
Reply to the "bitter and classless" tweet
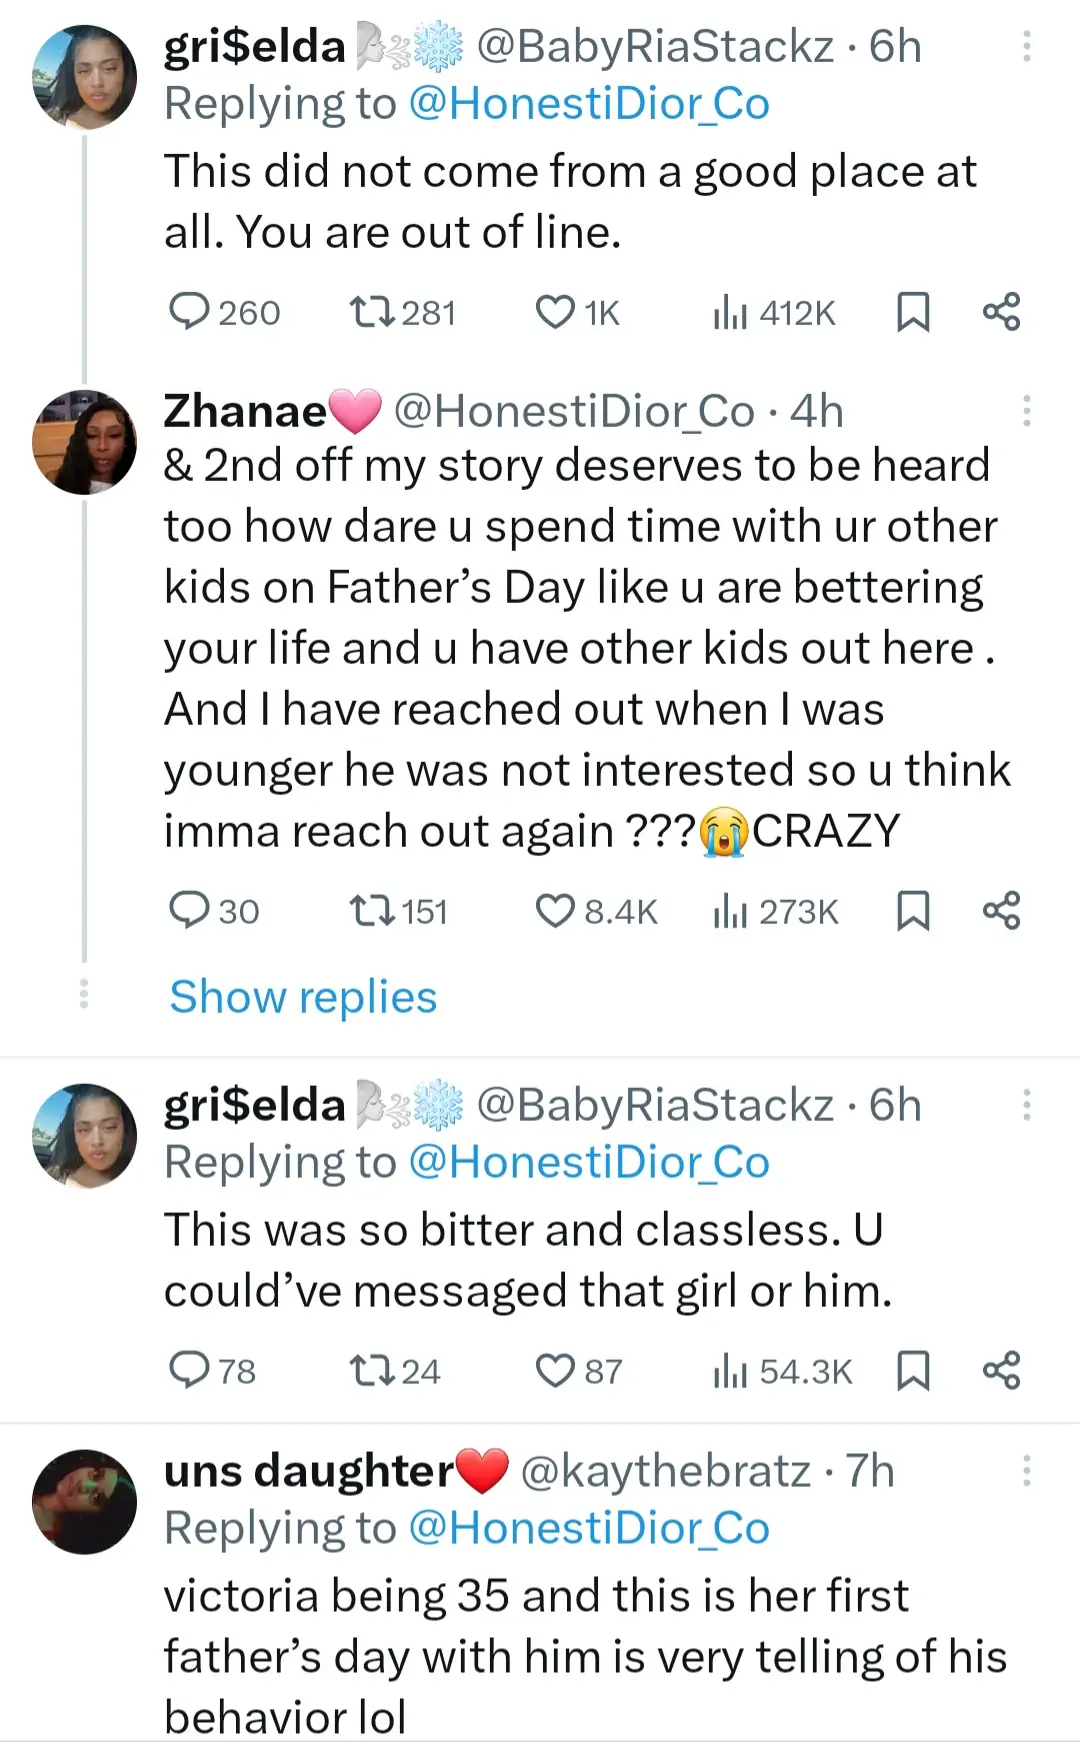[x=188, y=1370]
